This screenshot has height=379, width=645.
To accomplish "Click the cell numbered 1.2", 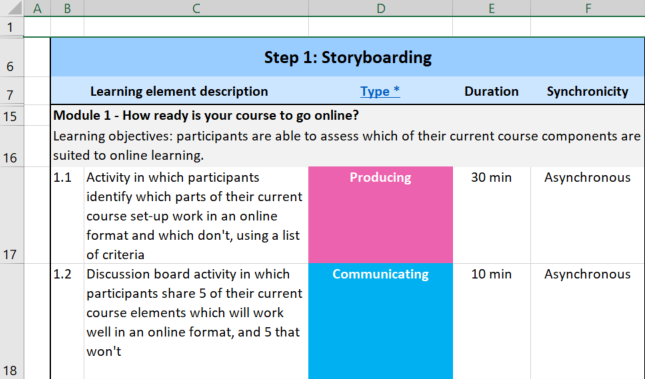I will click(67, 321).
